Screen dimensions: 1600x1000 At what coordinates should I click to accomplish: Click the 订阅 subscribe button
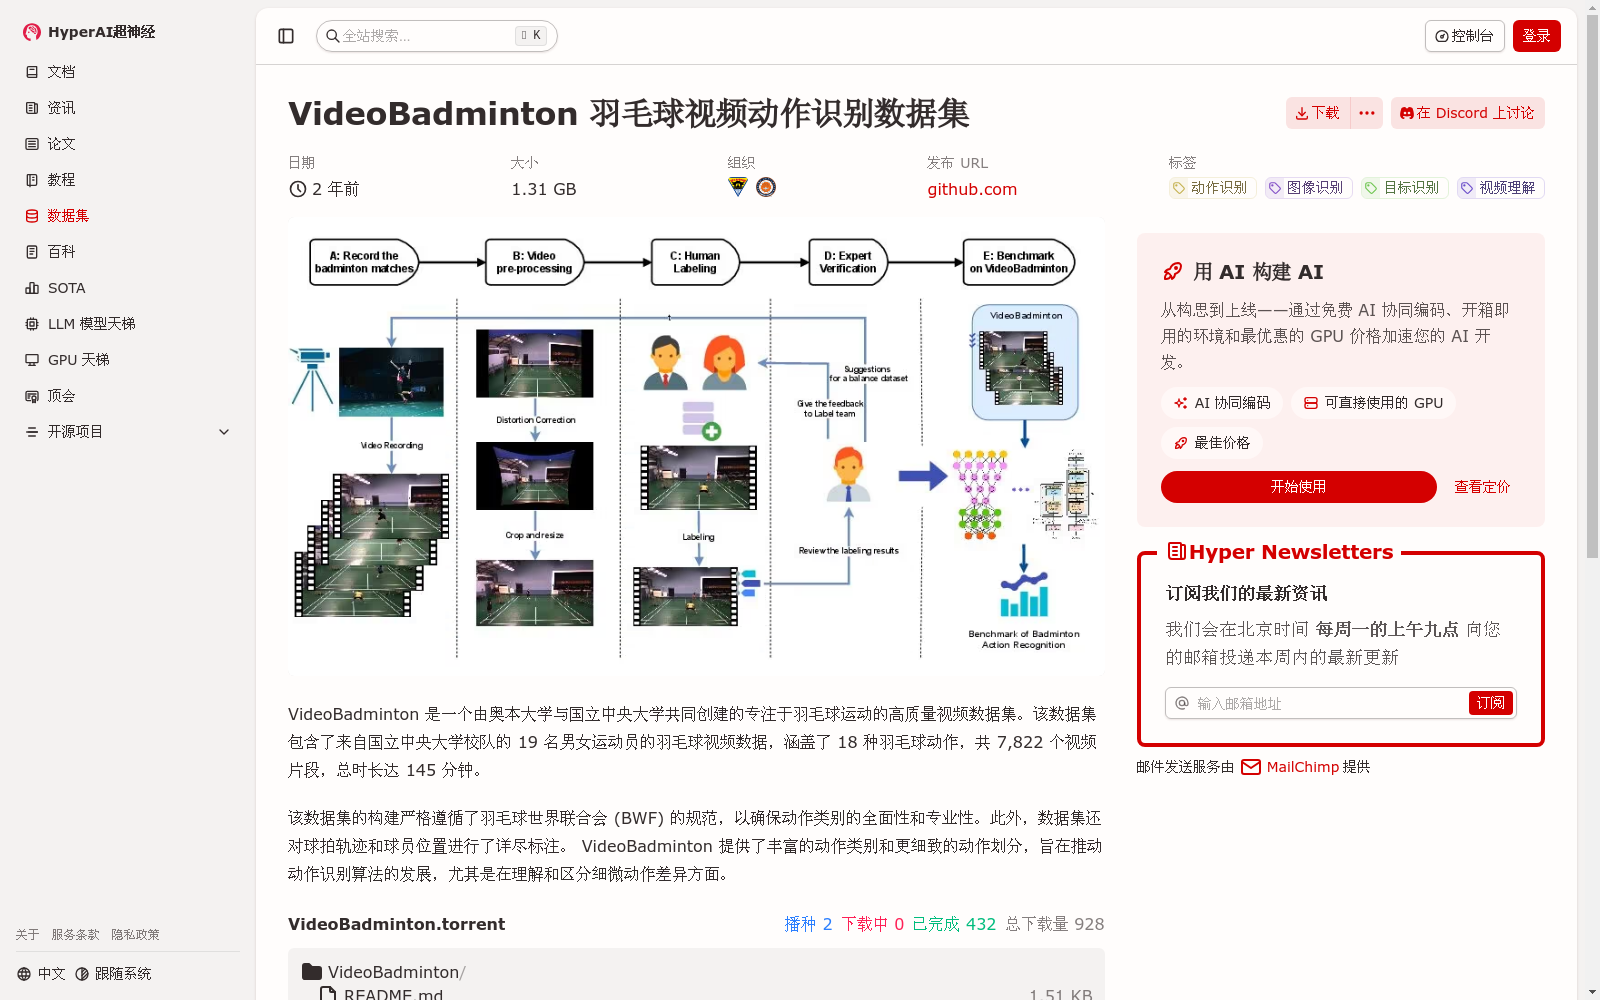[1491, 703]
